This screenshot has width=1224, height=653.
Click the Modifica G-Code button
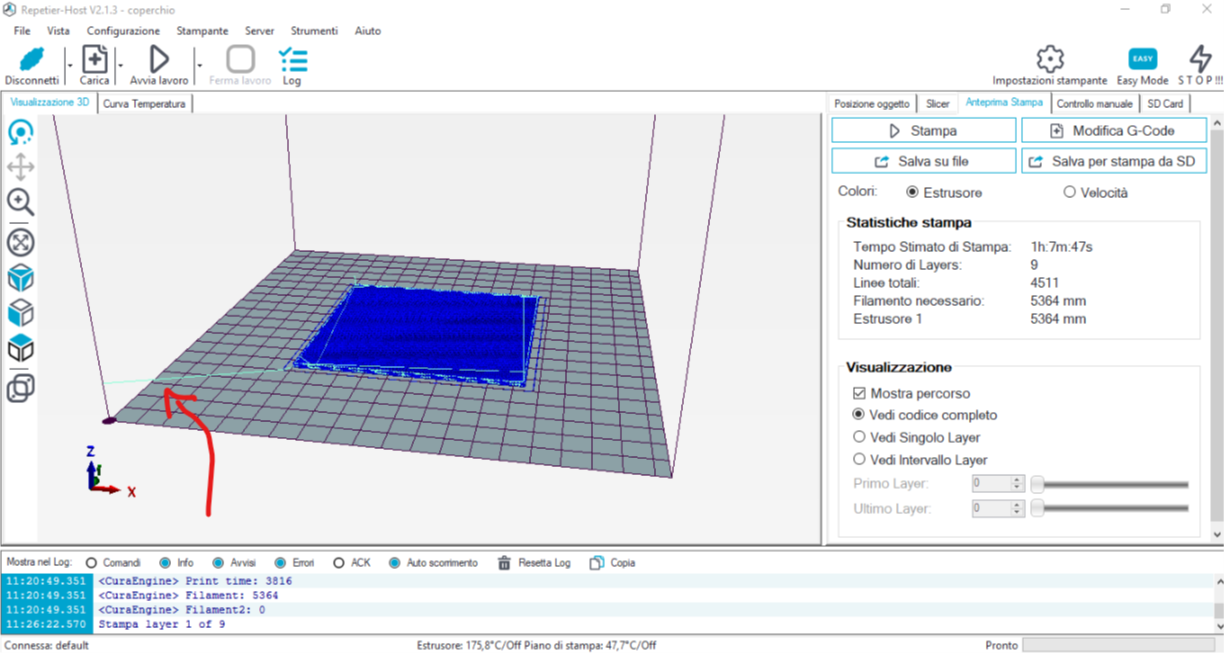1113,131
